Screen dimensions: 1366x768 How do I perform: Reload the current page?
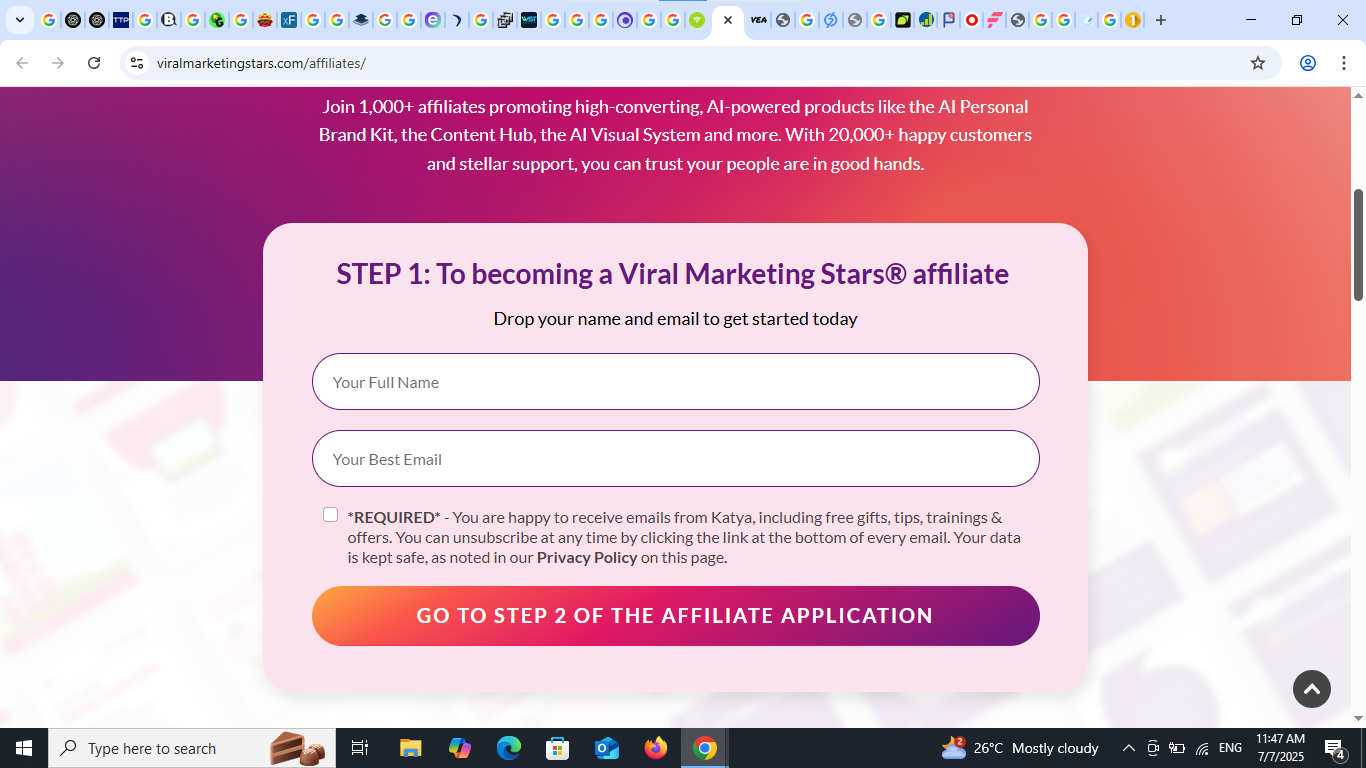(94, 63)
